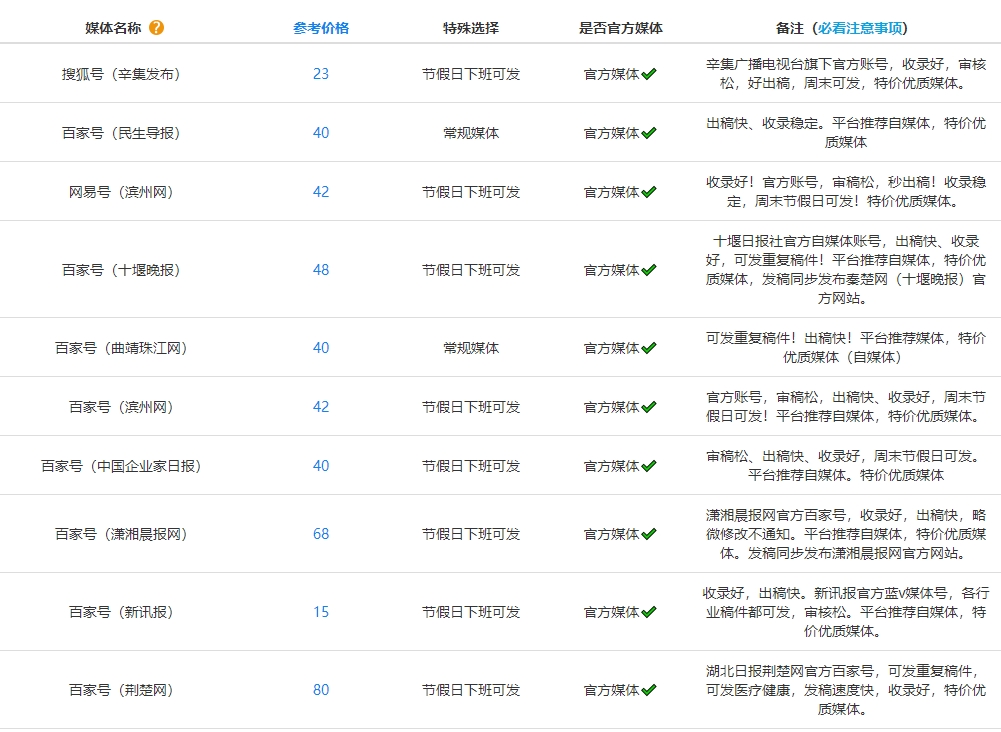Image resolution: width=1001 pixels, height=732 pixels.
Task: Click green checkmark in 搜狐号（辛集发布） row
Action: pos(649,74)
